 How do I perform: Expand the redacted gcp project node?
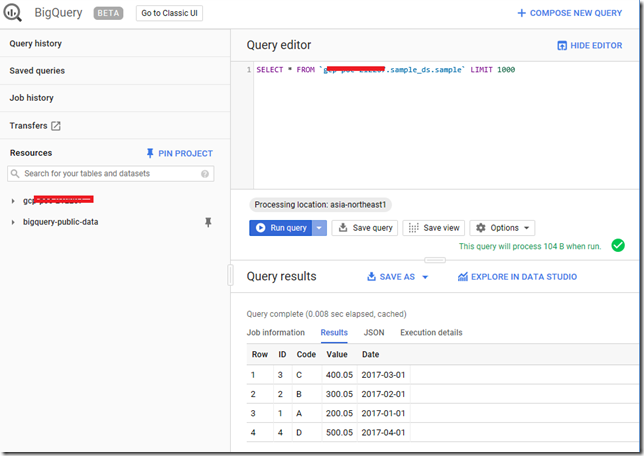coord(13,201)
